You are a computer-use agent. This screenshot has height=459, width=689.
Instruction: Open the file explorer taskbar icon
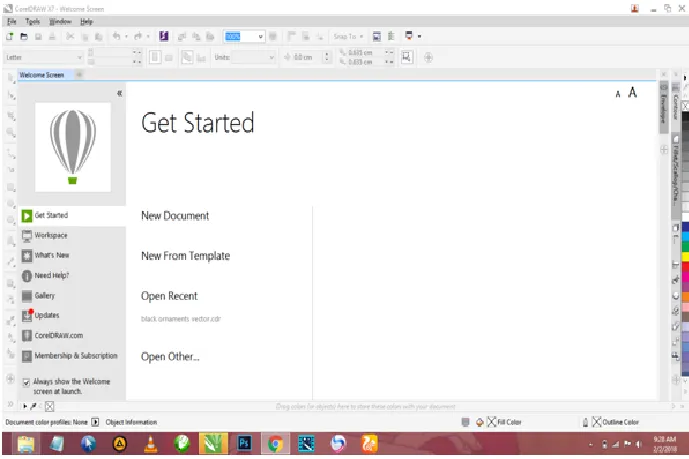[x=26, y=444]
